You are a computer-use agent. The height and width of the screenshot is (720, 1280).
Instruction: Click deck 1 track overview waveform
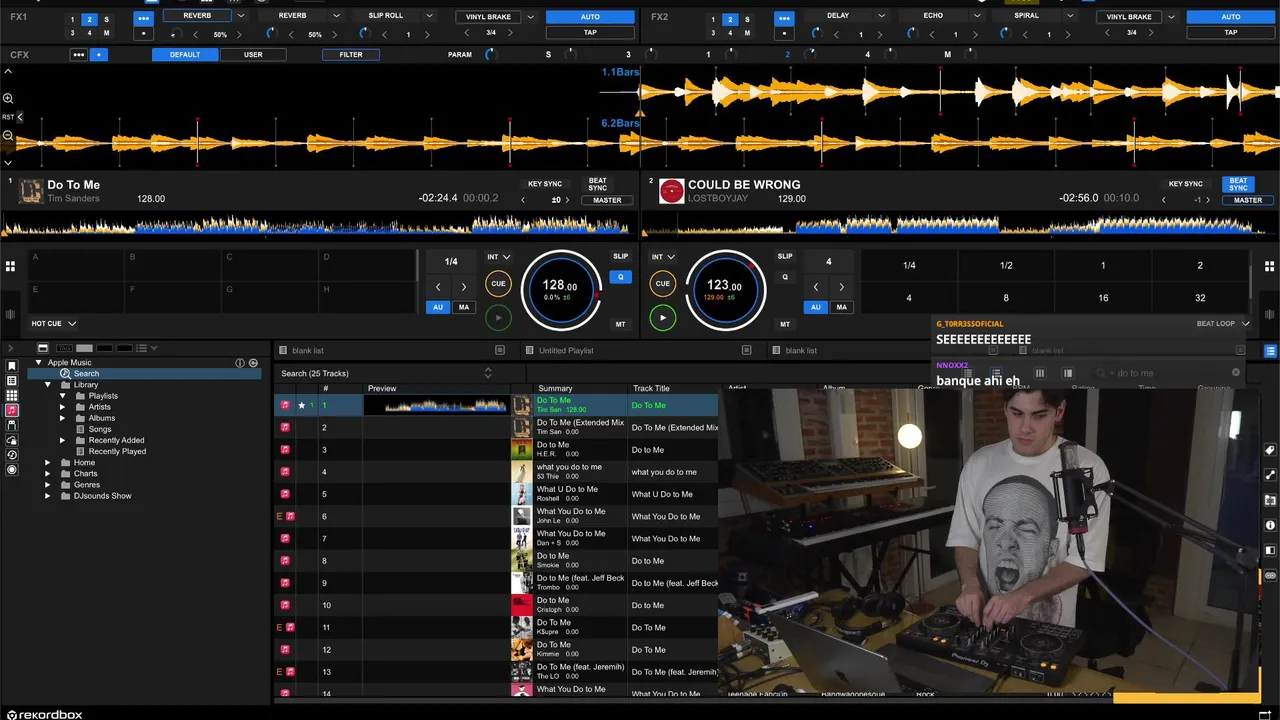pyautogui.click(x=318, y=225)
